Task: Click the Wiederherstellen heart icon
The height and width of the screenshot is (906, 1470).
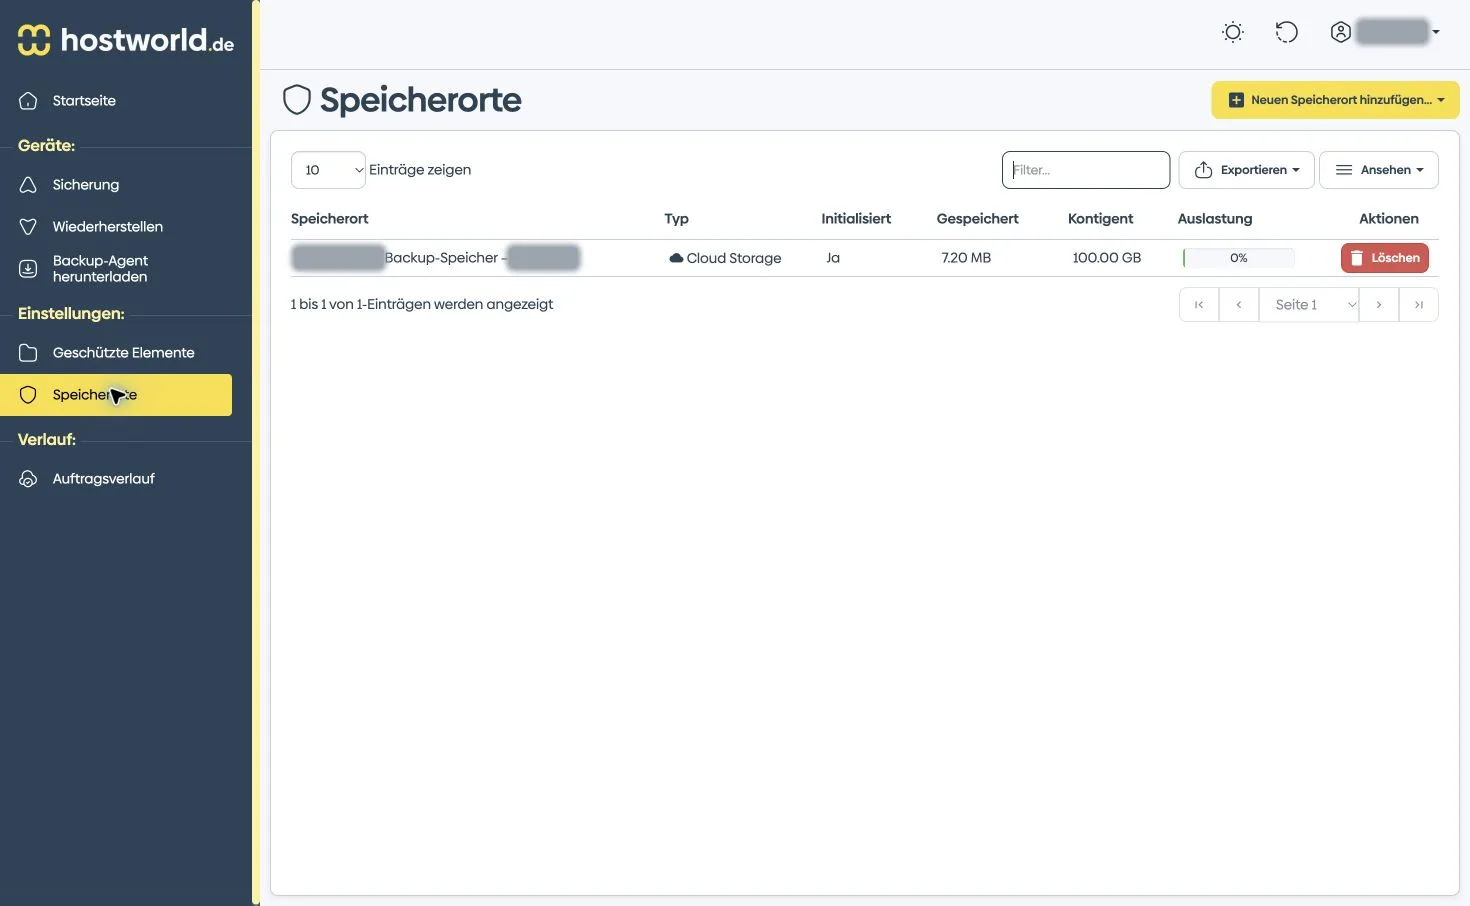Action: click(28, 227)
